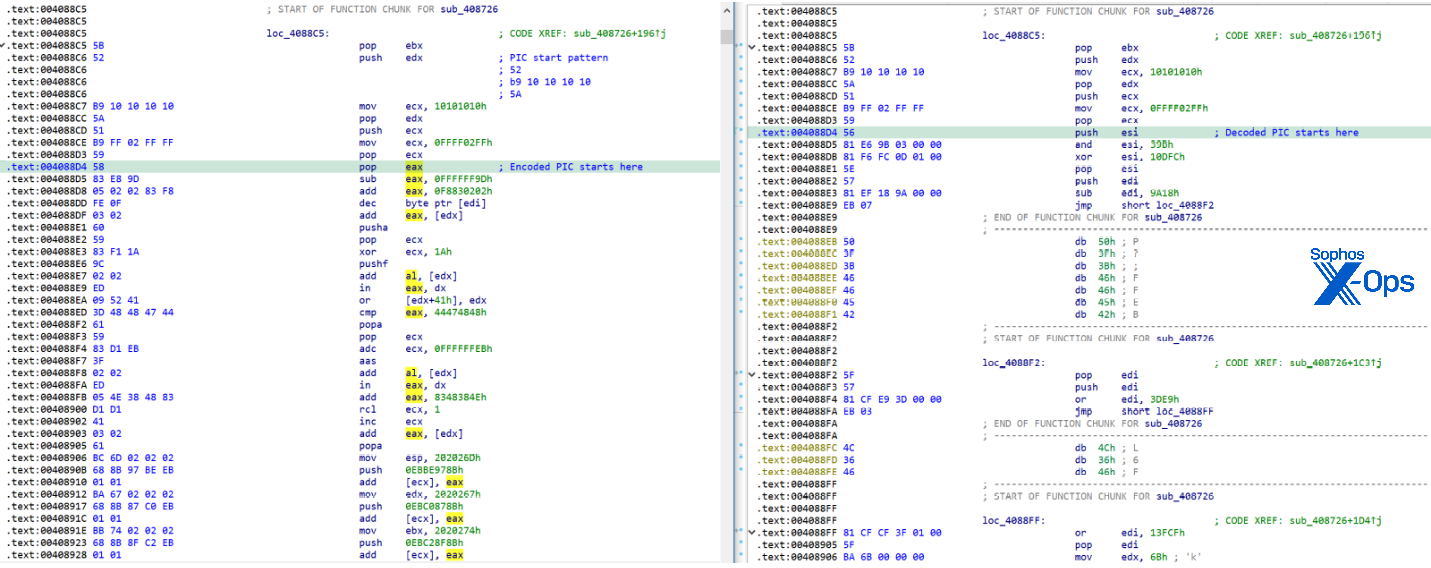Collapse the right-pane chunk at 004088C5 5B
The image size is (1431, 568).
pyautogui.click(x=753, y=47)
